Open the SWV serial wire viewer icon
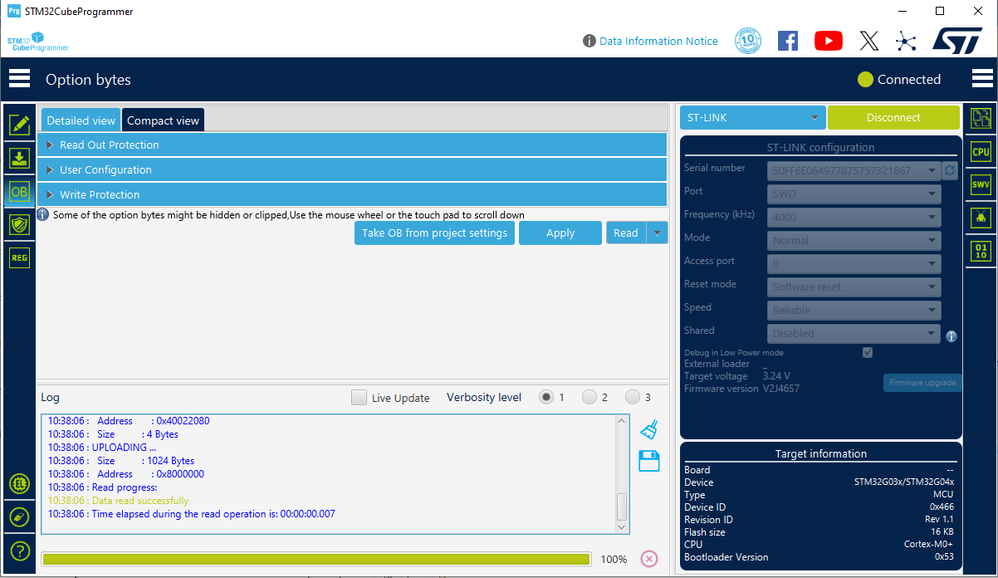Viewport: 998px width, 578px height. (x=981, y=185)
